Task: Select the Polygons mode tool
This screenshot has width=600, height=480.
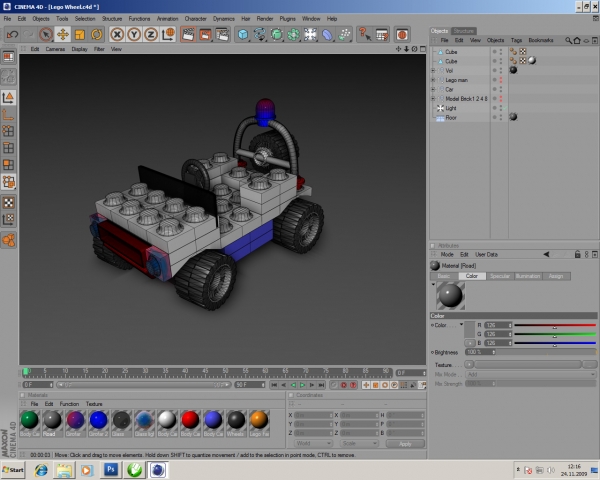Action: (x=8, y=165)
